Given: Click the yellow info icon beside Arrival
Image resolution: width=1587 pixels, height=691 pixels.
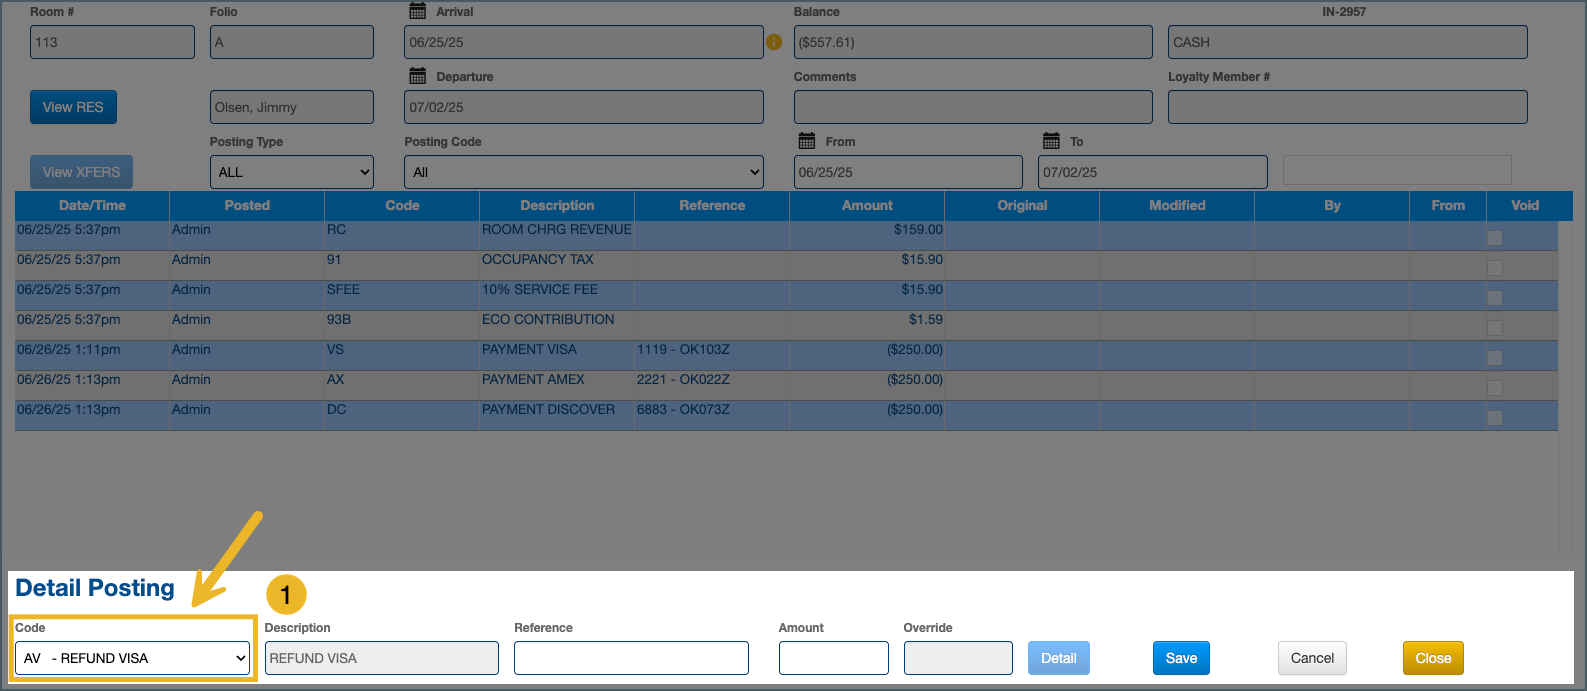Looking at the screenshot, I should pos(774,42).
